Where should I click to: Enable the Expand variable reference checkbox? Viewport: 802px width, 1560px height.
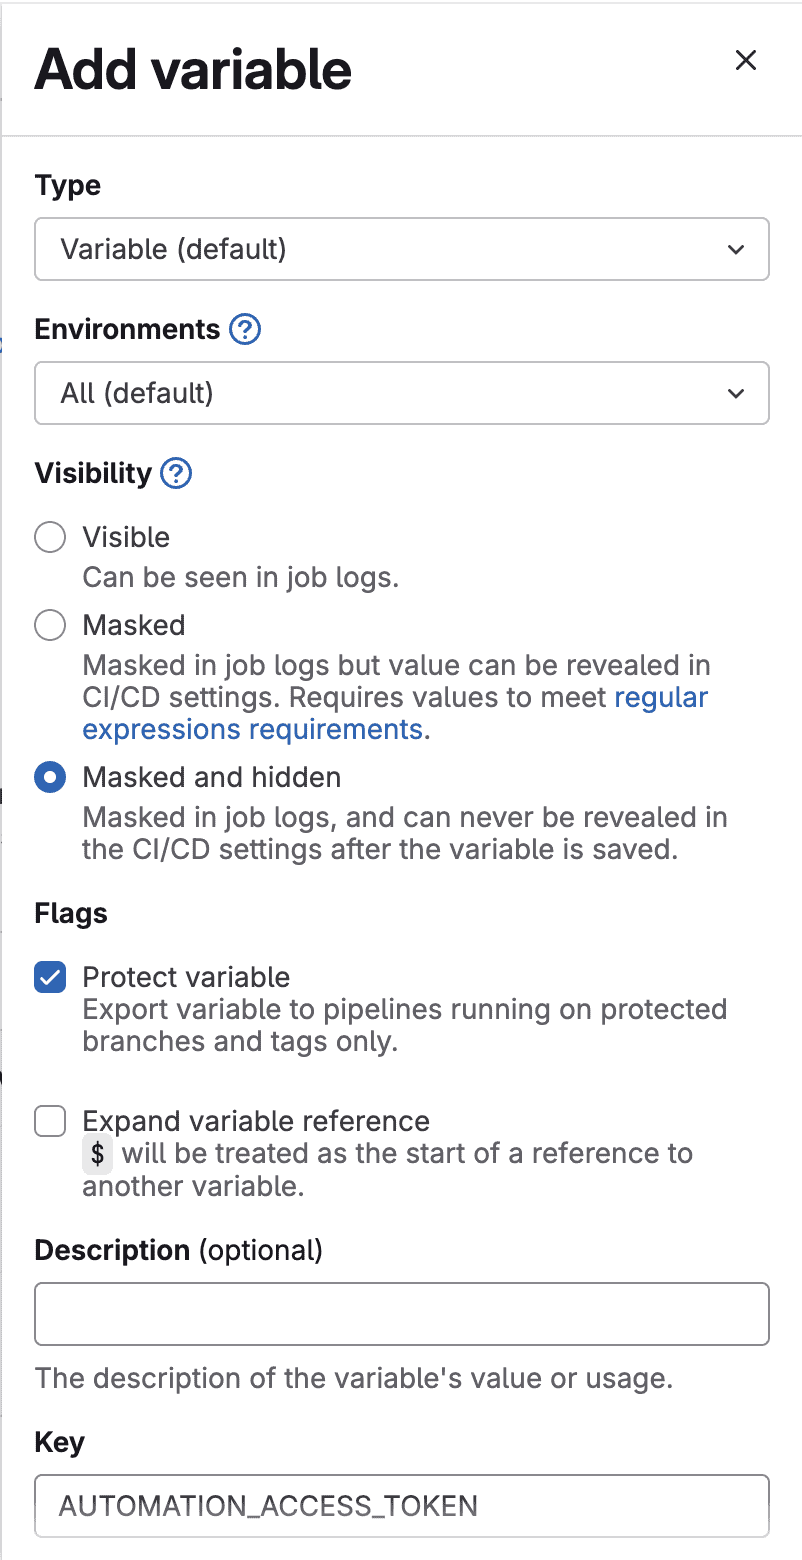(50, 1121)
